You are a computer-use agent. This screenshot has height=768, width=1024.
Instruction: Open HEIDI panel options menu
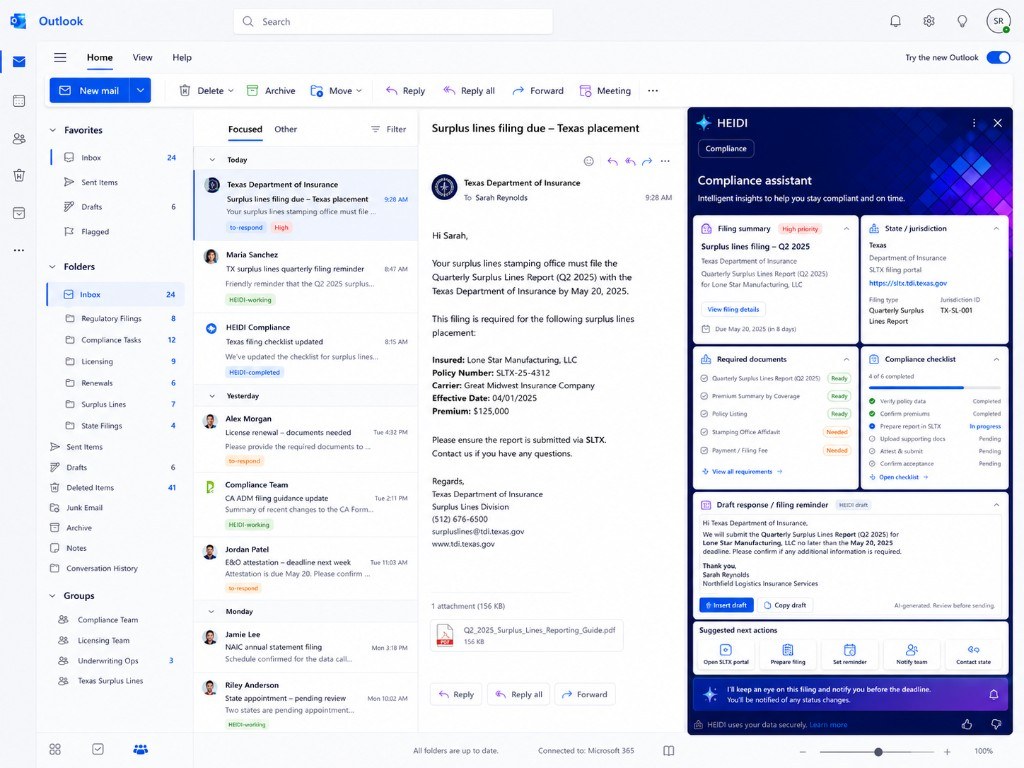(x=974, y=123)
